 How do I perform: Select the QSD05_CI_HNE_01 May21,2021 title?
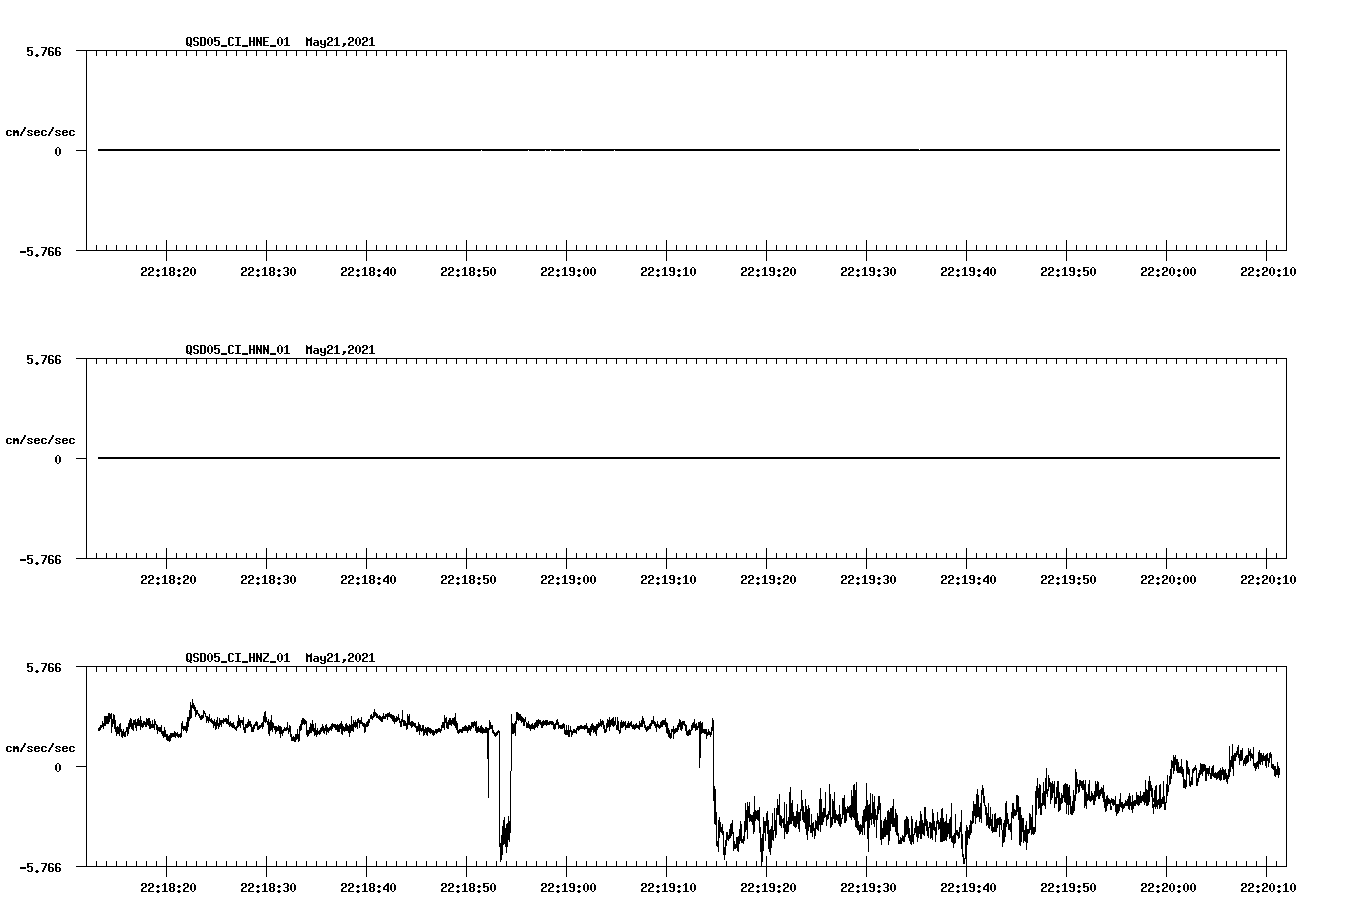click(280, 42)
